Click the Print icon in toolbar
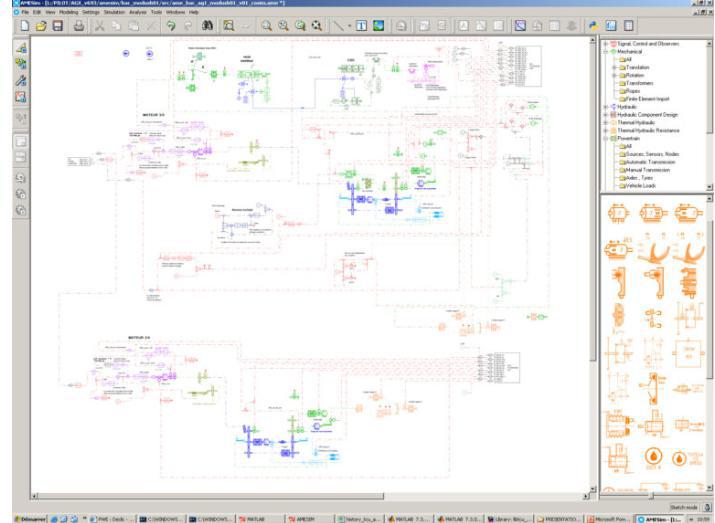This screenshot has width=715, height=523. click(x=79, y=26)
